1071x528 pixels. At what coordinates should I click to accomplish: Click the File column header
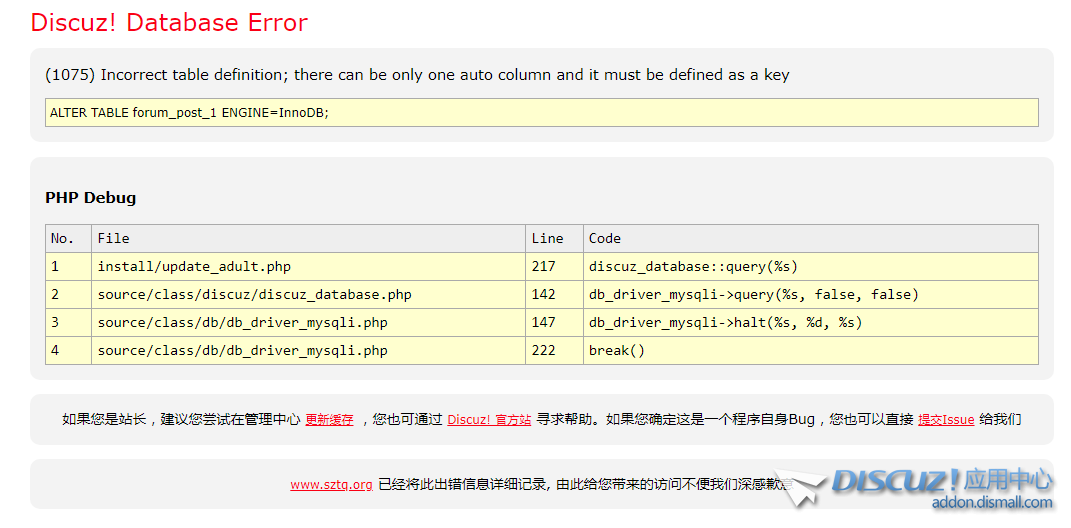[113, 239]
